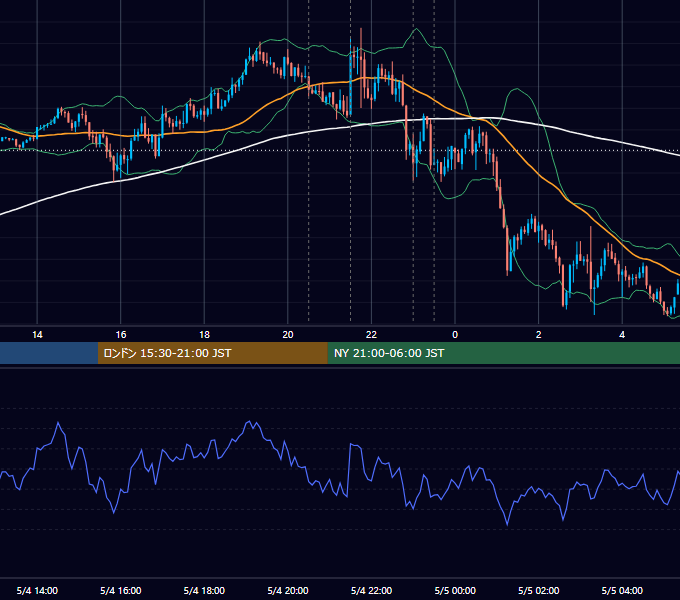Click the 20 hour label on price chart axis
Viewport: 680px width, 600px height.
288,335
